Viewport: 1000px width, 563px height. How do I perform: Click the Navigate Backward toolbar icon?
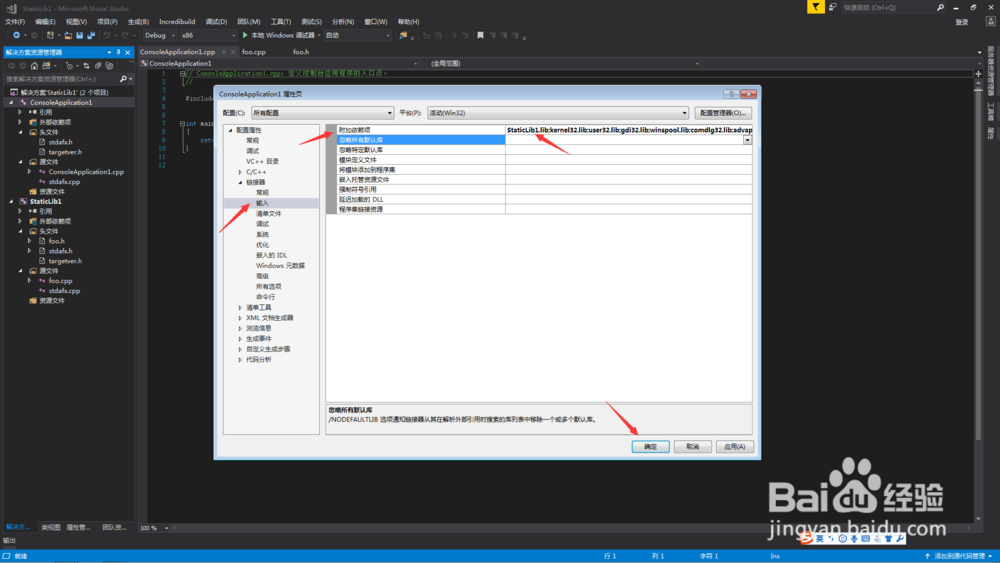point(15,36)
